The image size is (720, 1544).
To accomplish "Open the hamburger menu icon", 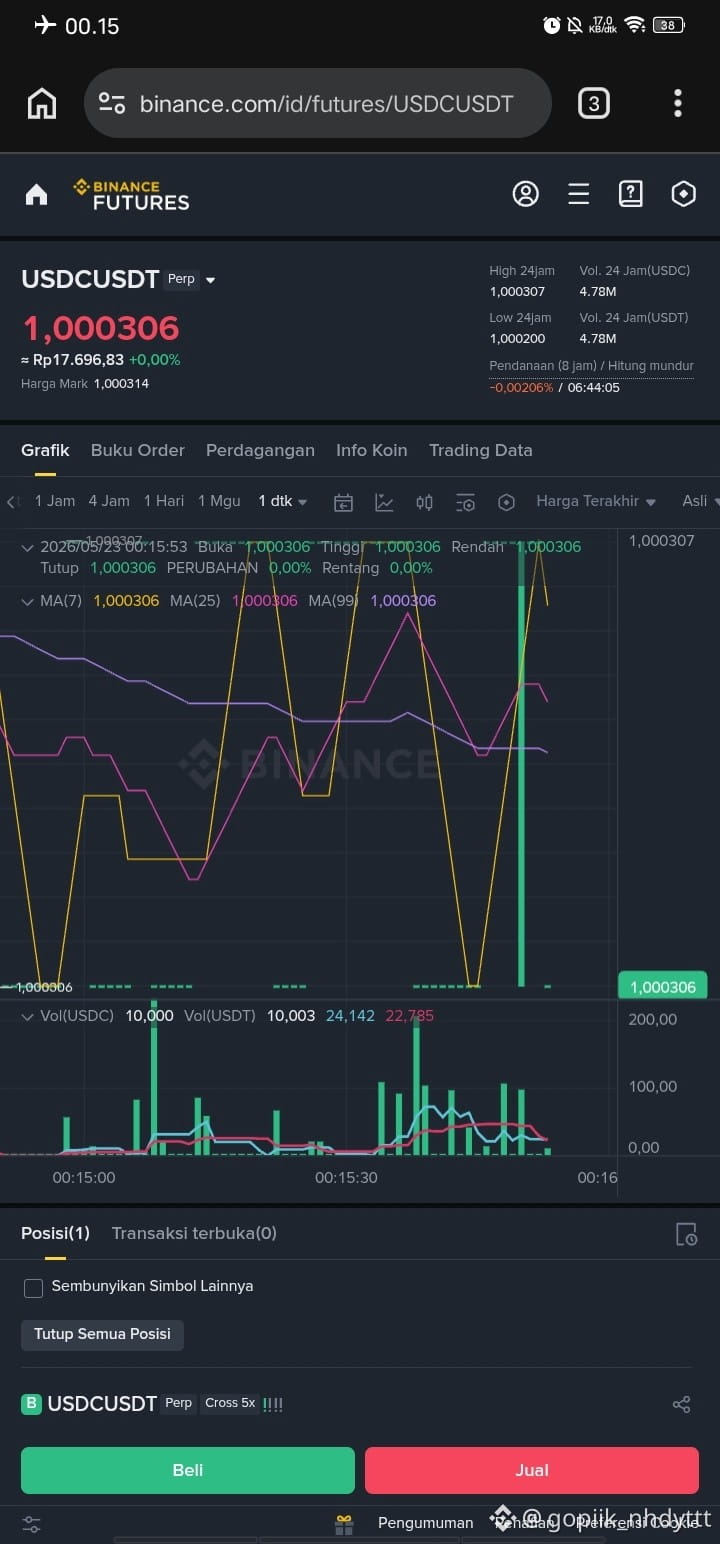I will tap(578, 194).
